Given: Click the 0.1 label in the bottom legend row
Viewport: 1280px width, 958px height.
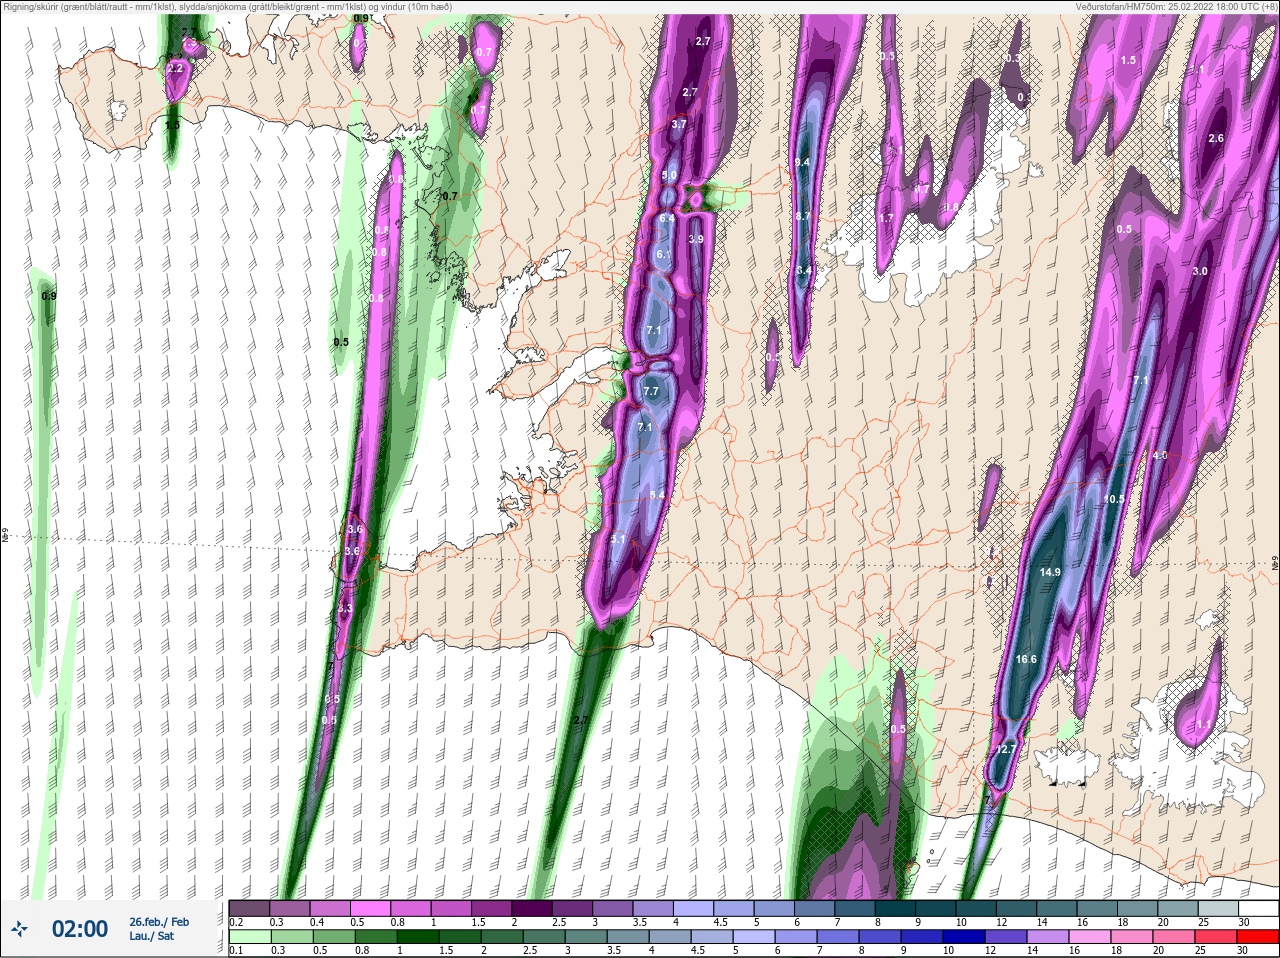Looking at the screenshot, I should pos(236,950).
